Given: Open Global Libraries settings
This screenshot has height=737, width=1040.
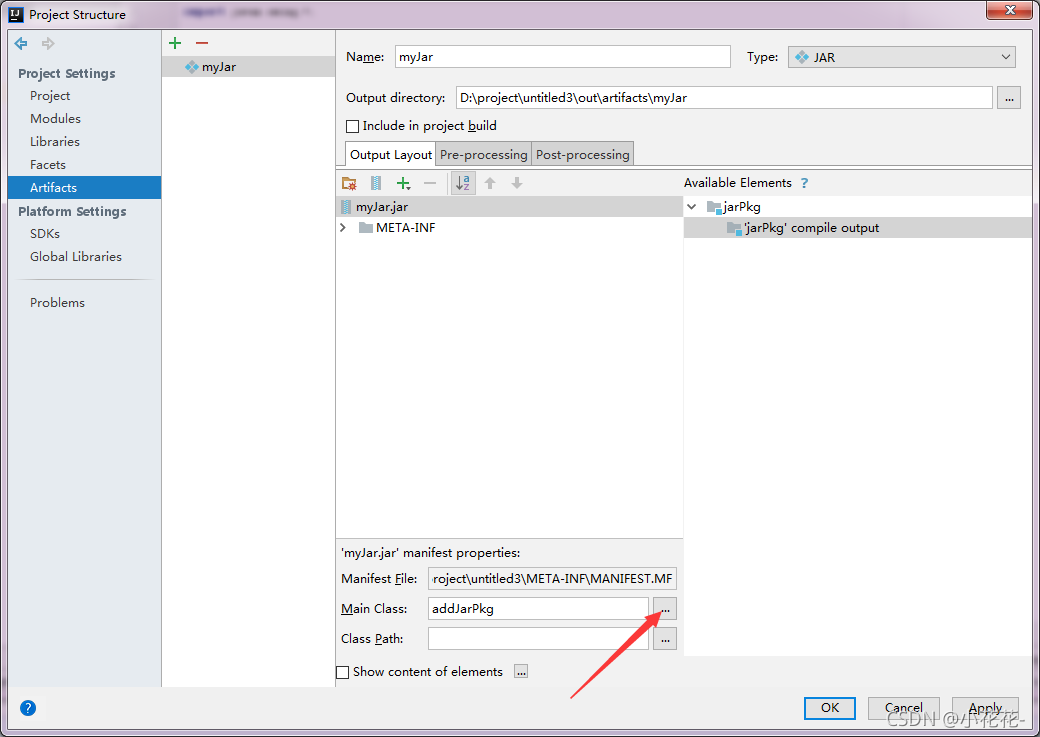Looking at the screenshot, I should (76, 257).
